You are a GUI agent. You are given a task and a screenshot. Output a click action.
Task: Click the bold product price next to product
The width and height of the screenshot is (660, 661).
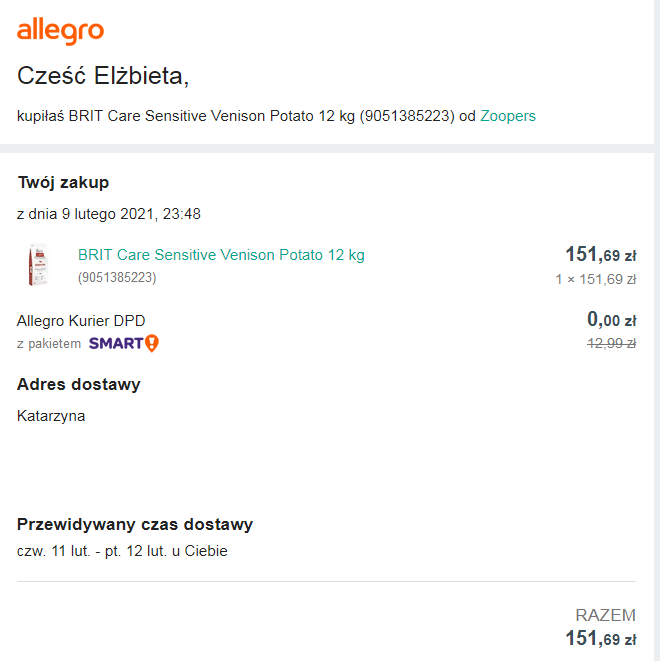click(x=600, y=255)
